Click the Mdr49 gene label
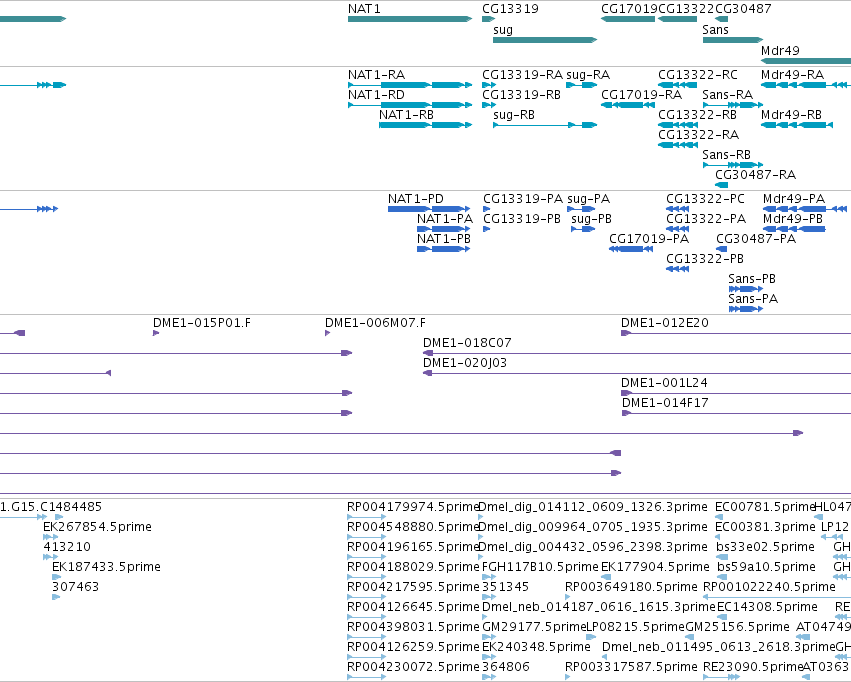 pos(780,50)
